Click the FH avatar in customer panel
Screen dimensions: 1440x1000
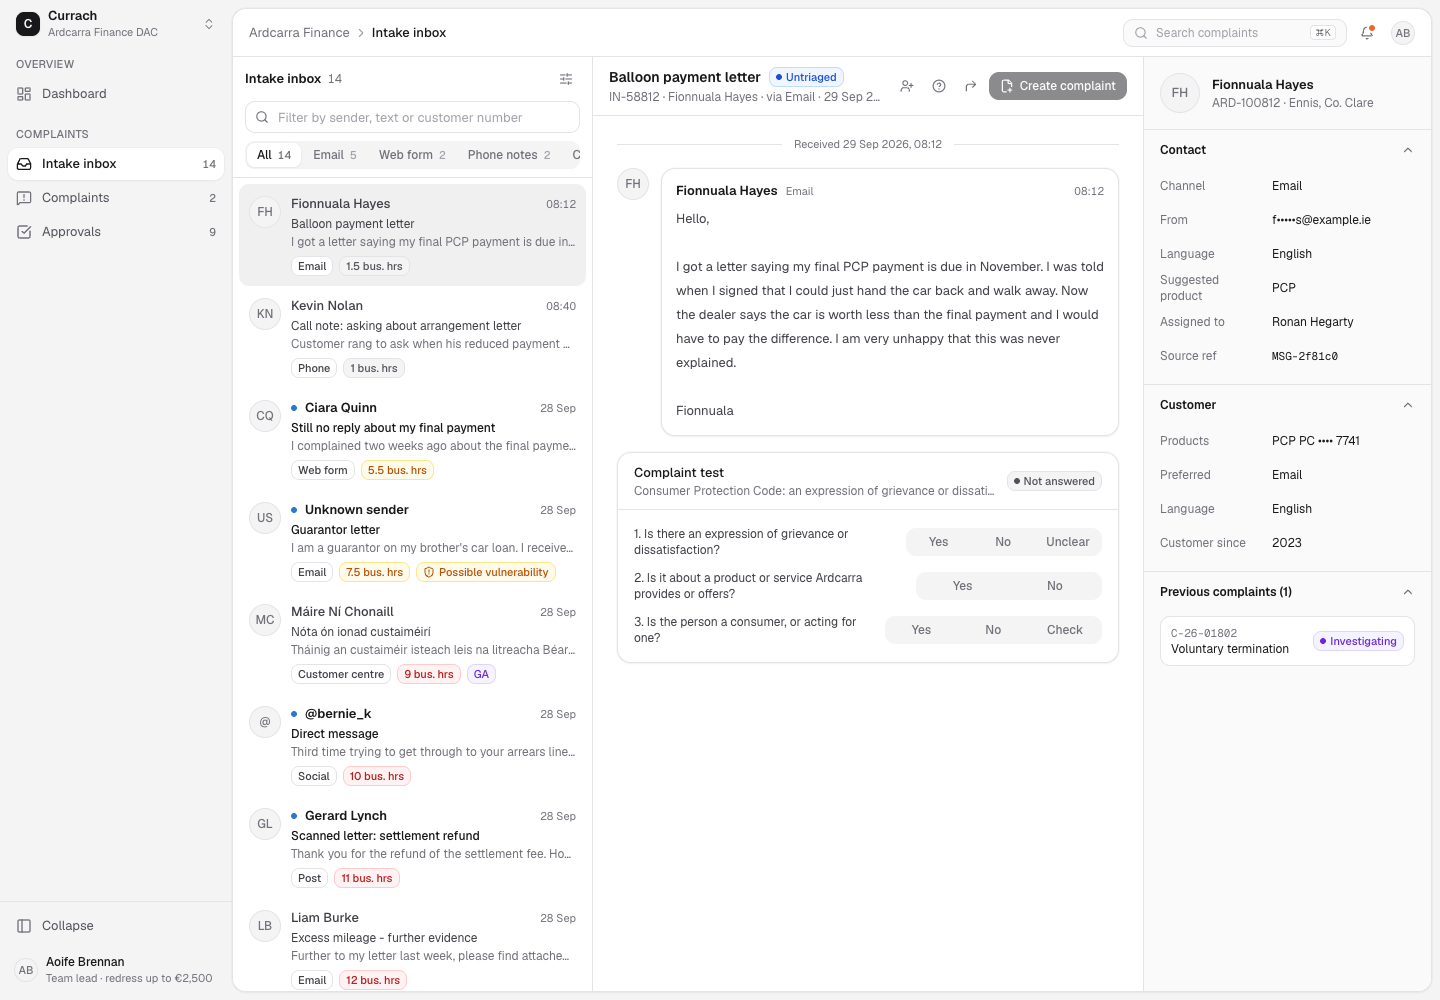click(x=1180, y=93)
